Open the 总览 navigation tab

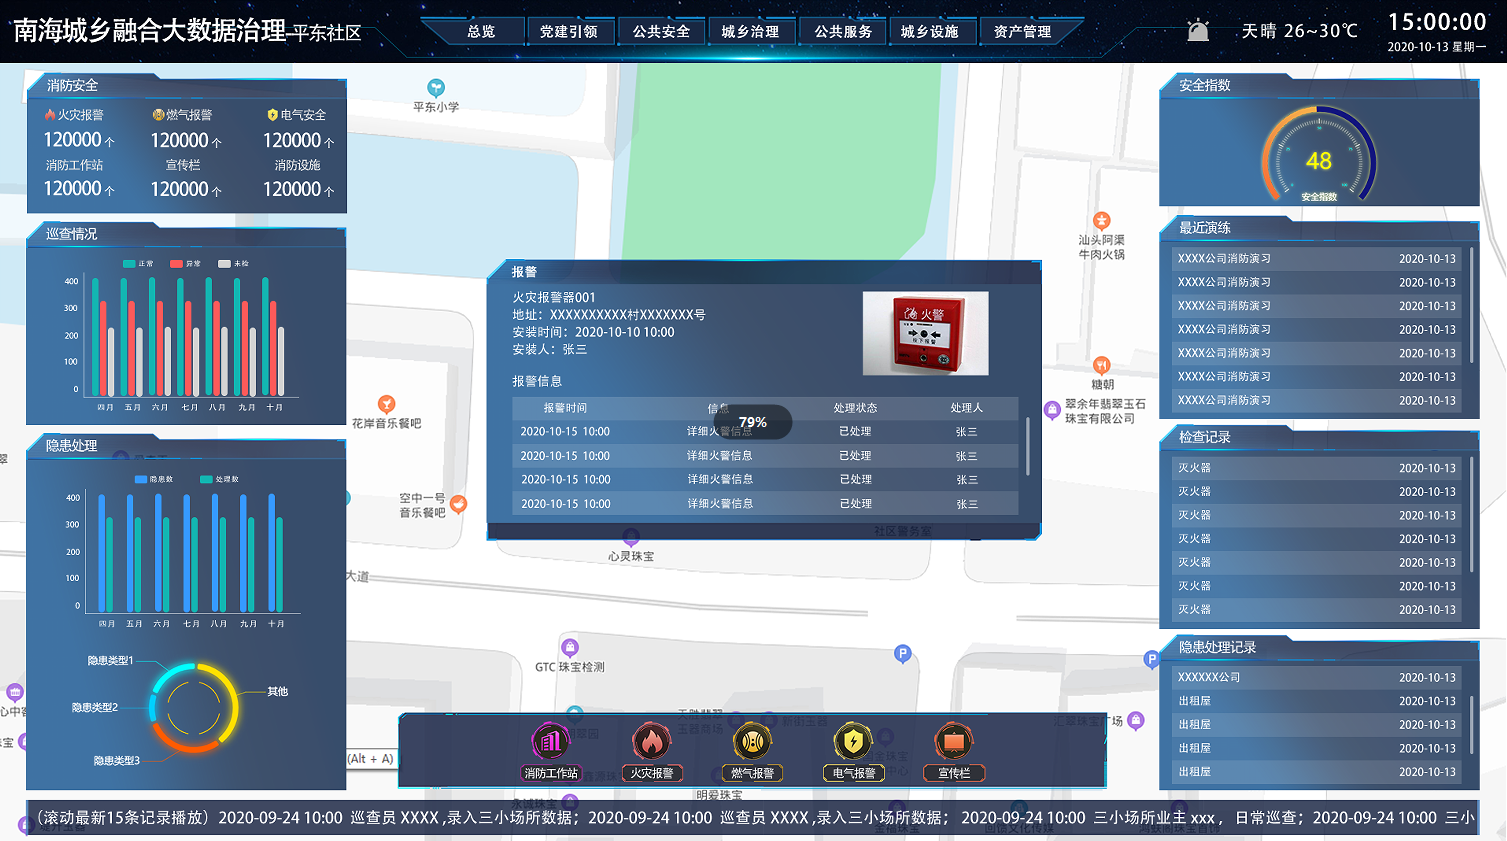point(481,32)
